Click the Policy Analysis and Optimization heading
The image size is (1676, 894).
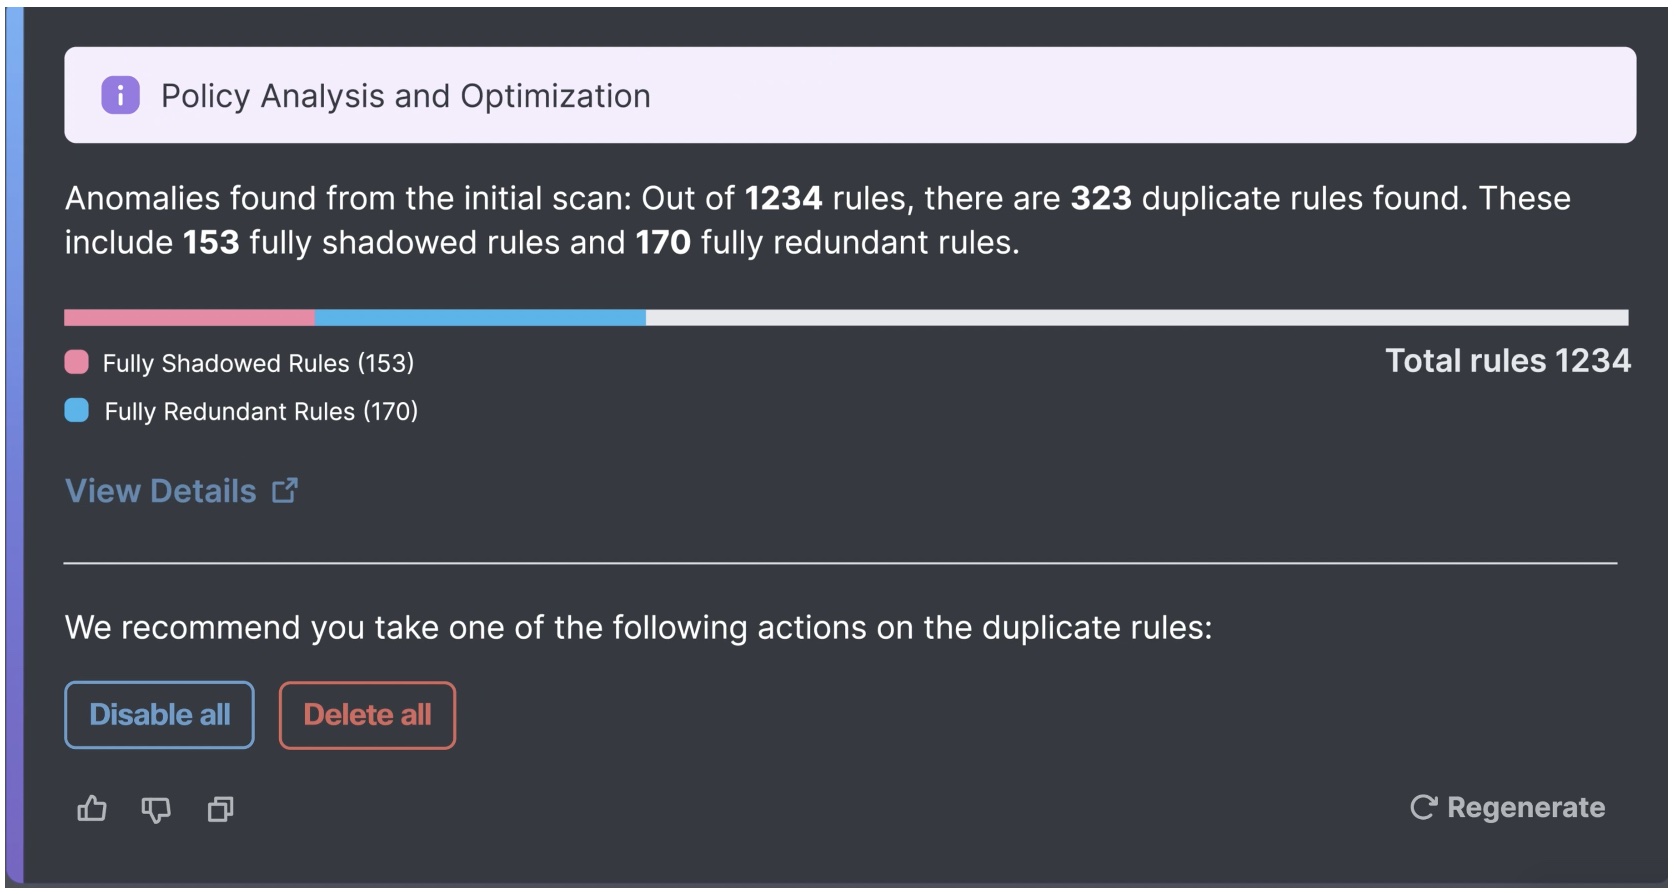405,96
